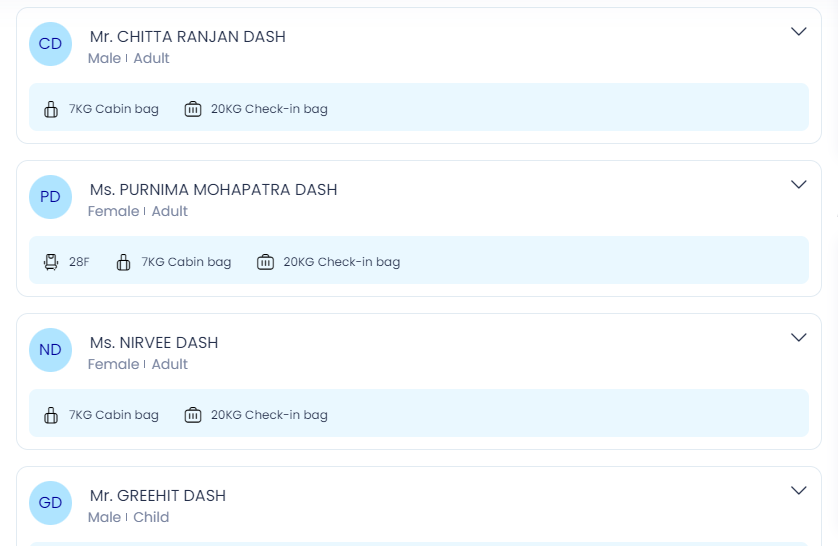Select the name Mr. GREEHIT DASH
The image size is (838, 546).
(x=158, y=496)
